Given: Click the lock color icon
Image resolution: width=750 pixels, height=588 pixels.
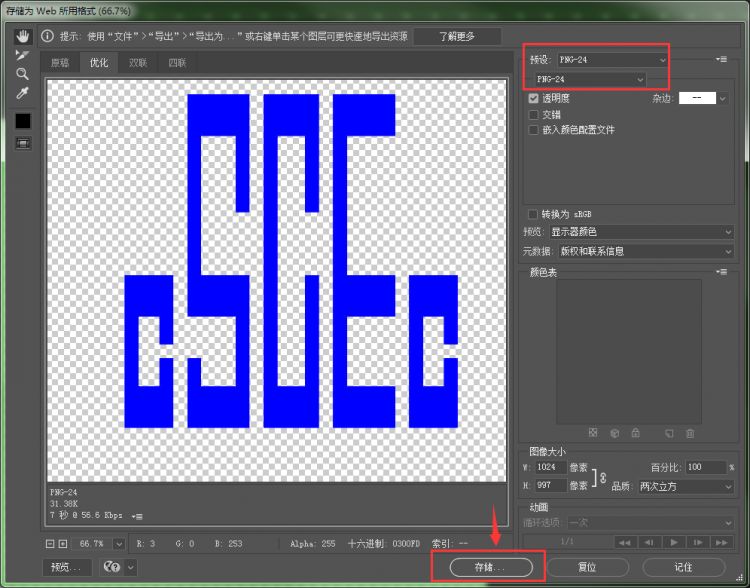Looking at the screenshot, I should point(636,433).
